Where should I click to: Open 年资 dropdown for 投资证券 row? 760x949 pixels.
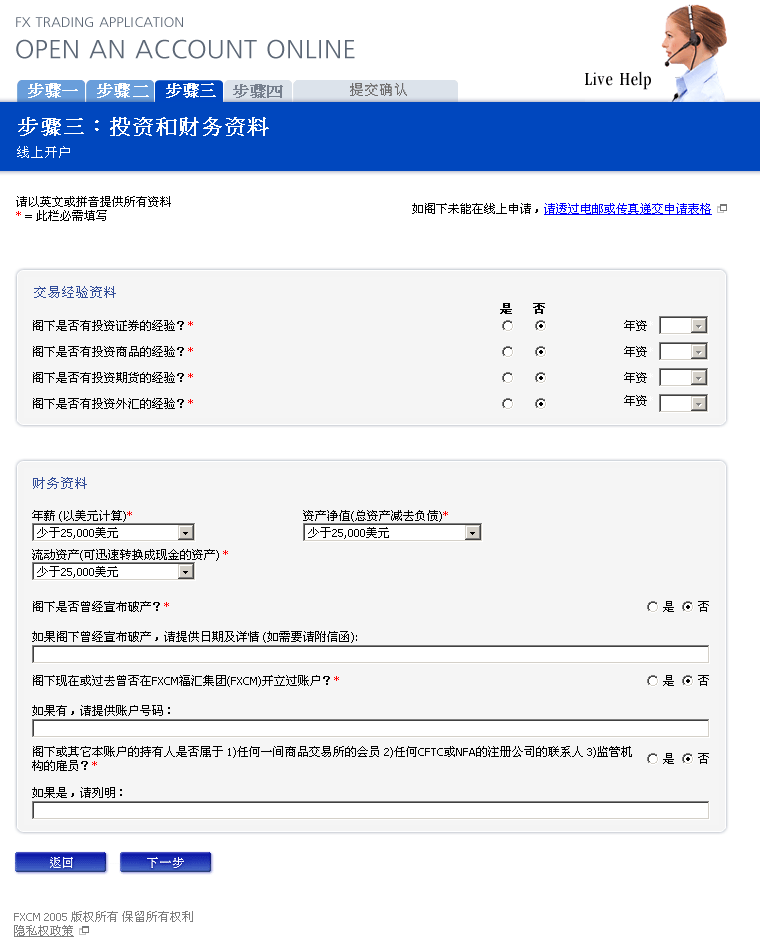tap(698, 325)
